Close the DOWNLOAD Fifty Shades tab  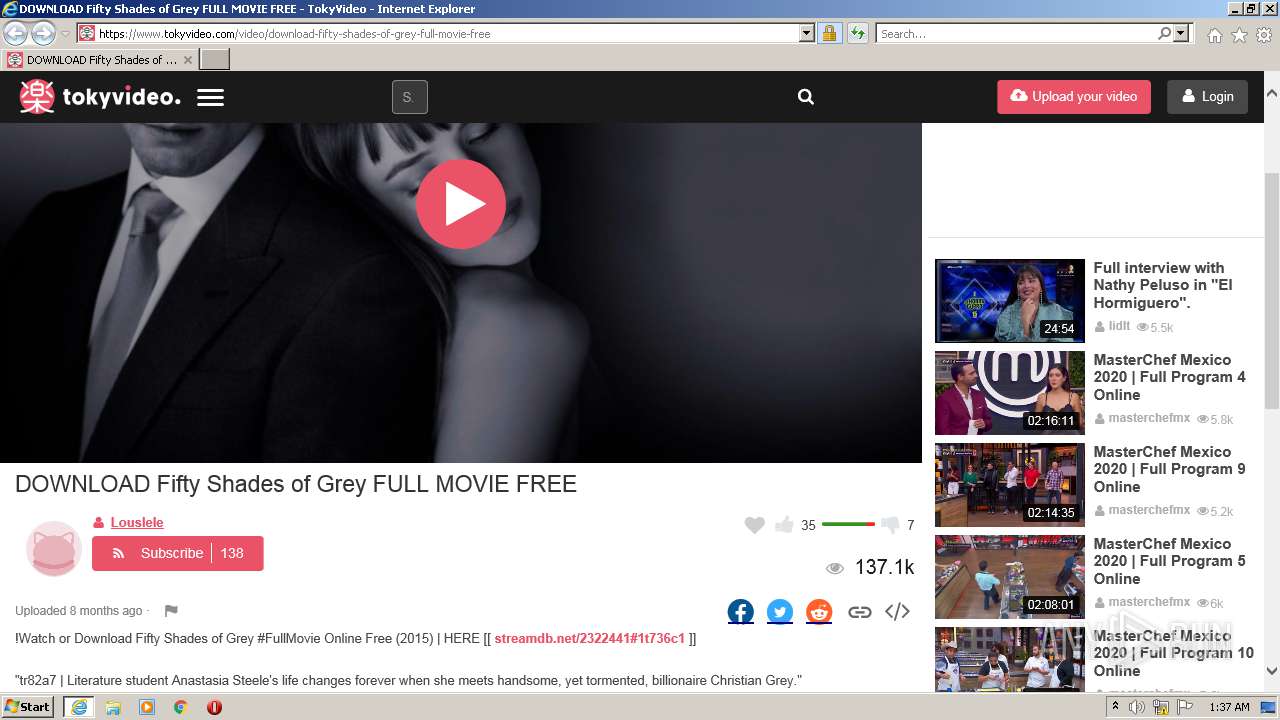click(187, 60)
